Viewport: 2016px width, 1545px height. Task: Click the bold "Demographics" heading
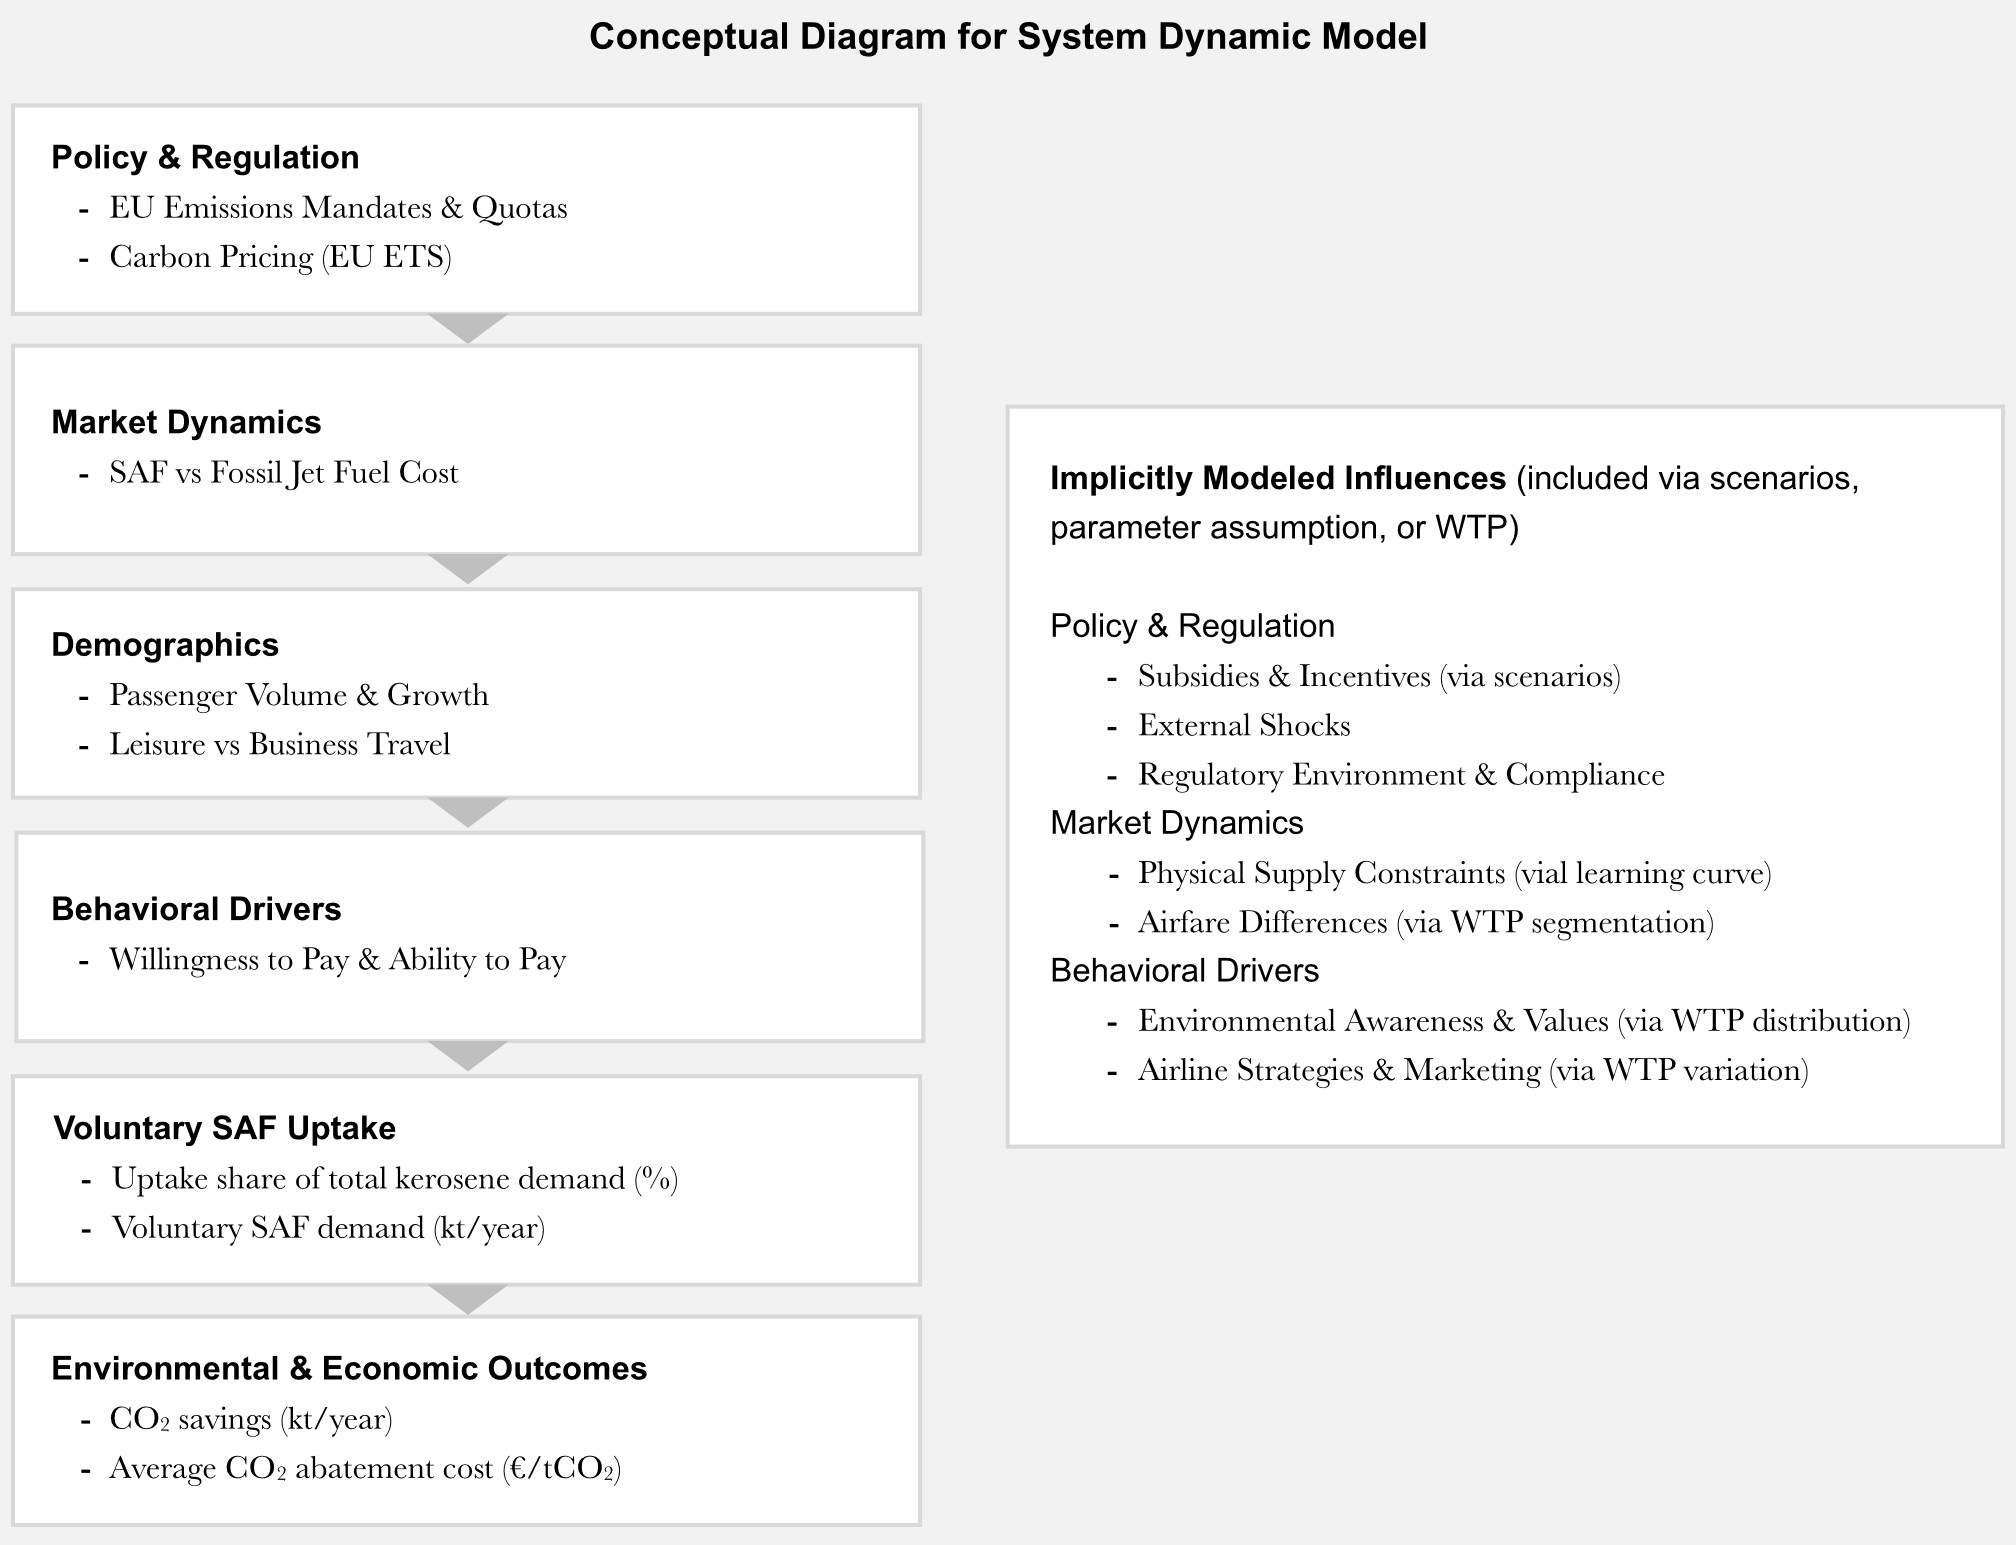click(165, 645)
